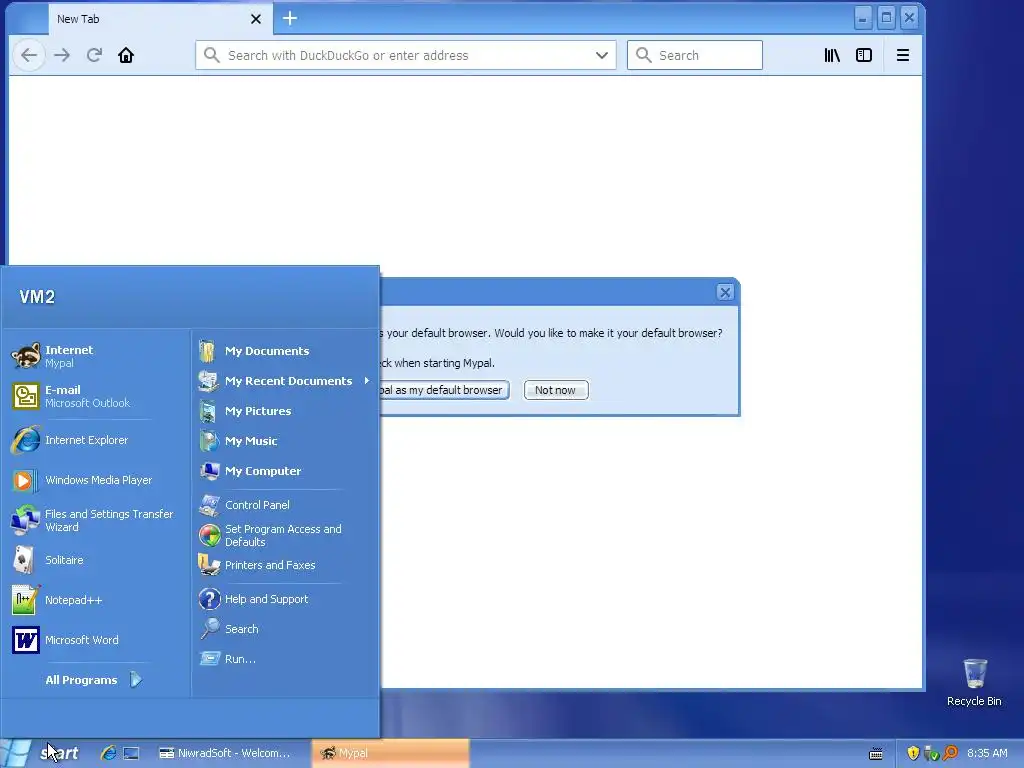Viewport: 1024px width, 768px height.
Task: Click the security shield tray icon
Action: point(913,753)
